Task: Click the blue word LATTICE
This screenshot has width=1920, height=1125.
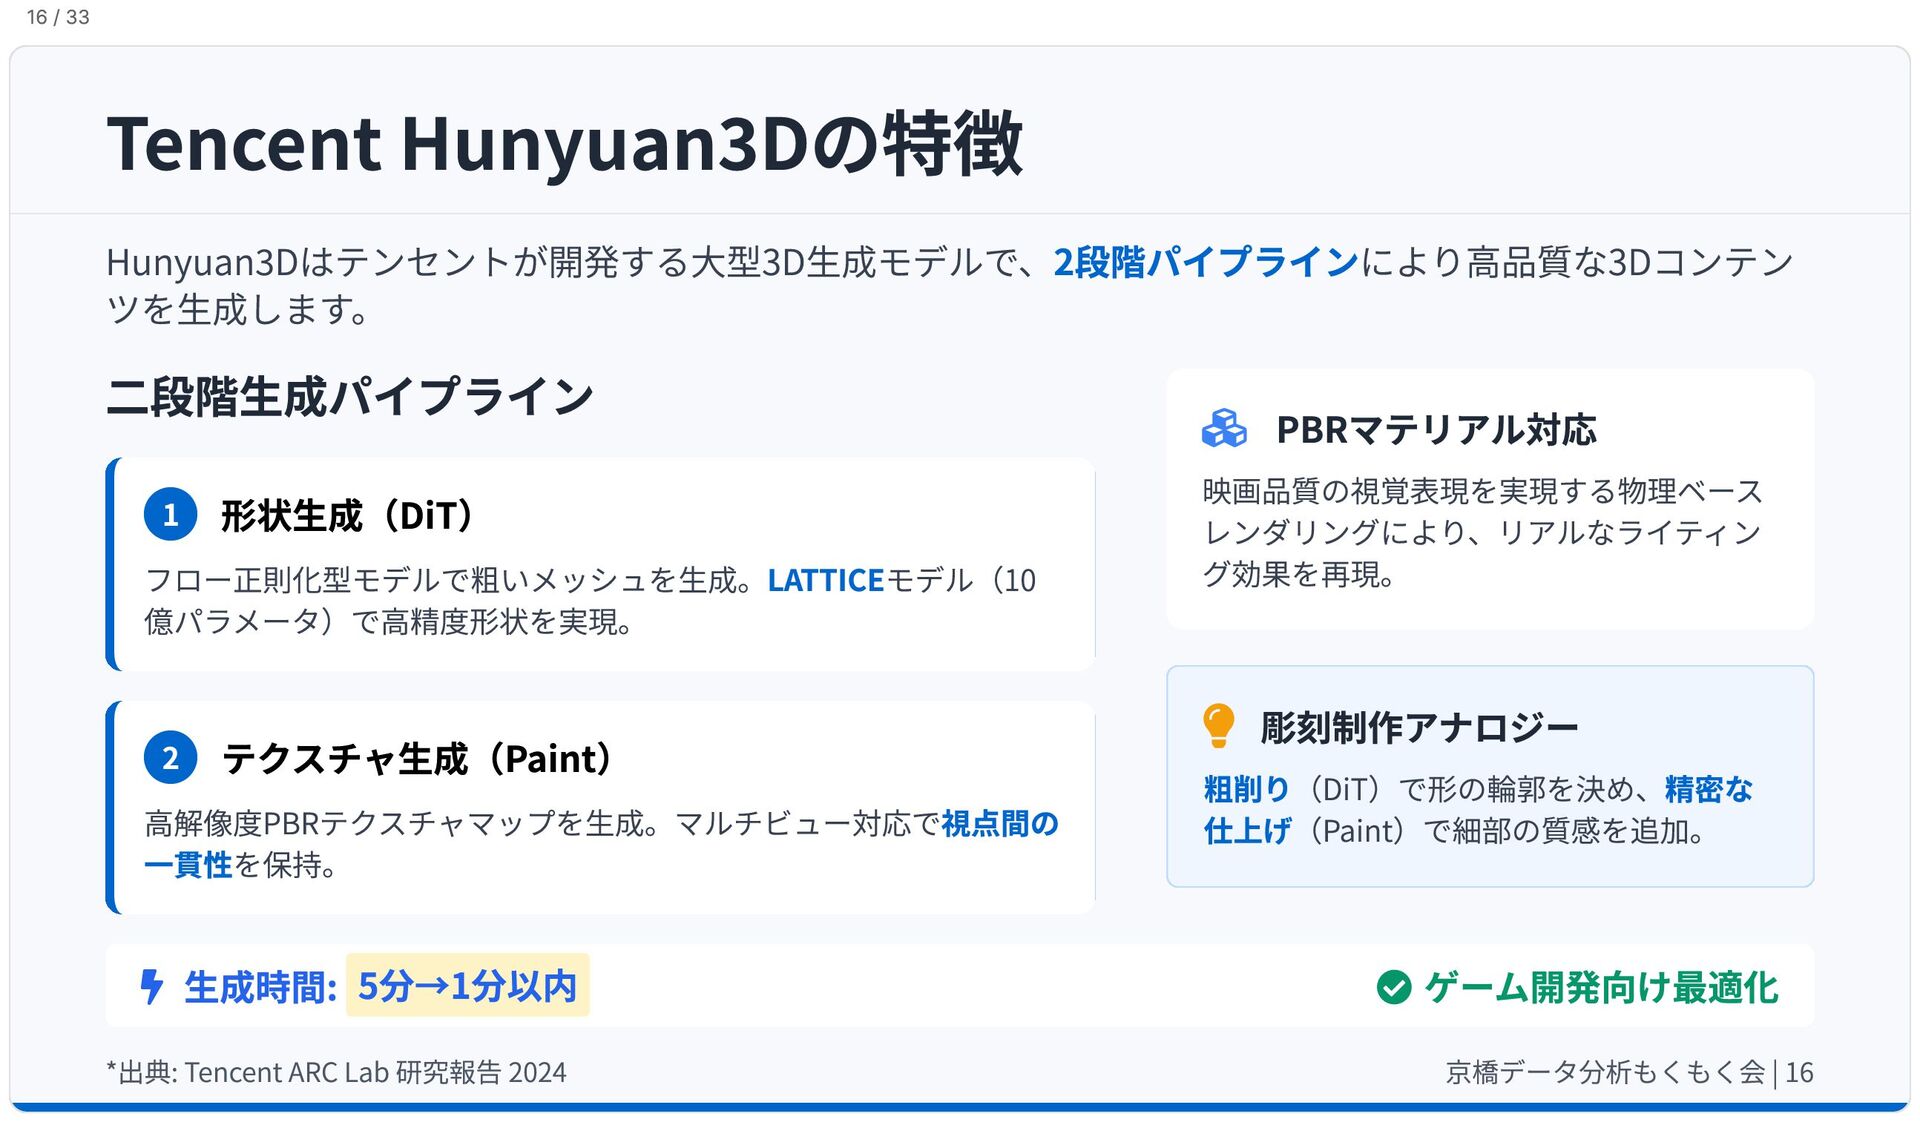Action: 826,580
